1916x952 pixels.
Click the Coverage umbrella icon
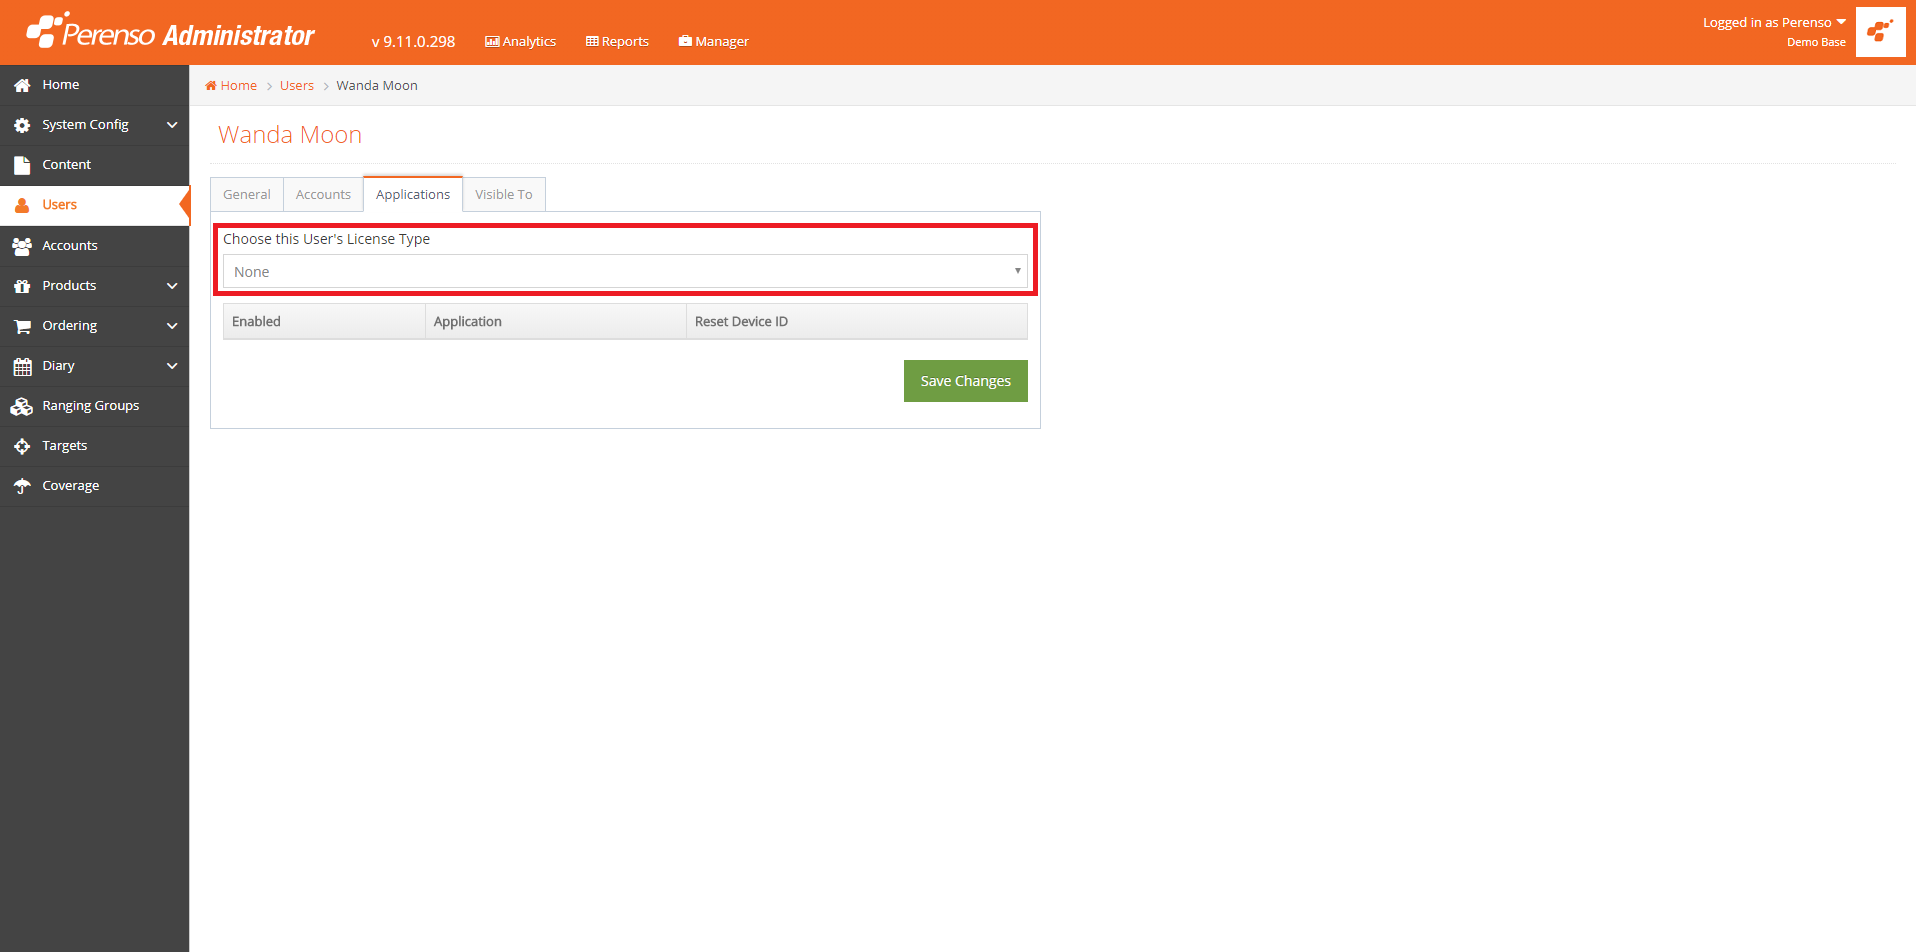click(x=22, y=486)
